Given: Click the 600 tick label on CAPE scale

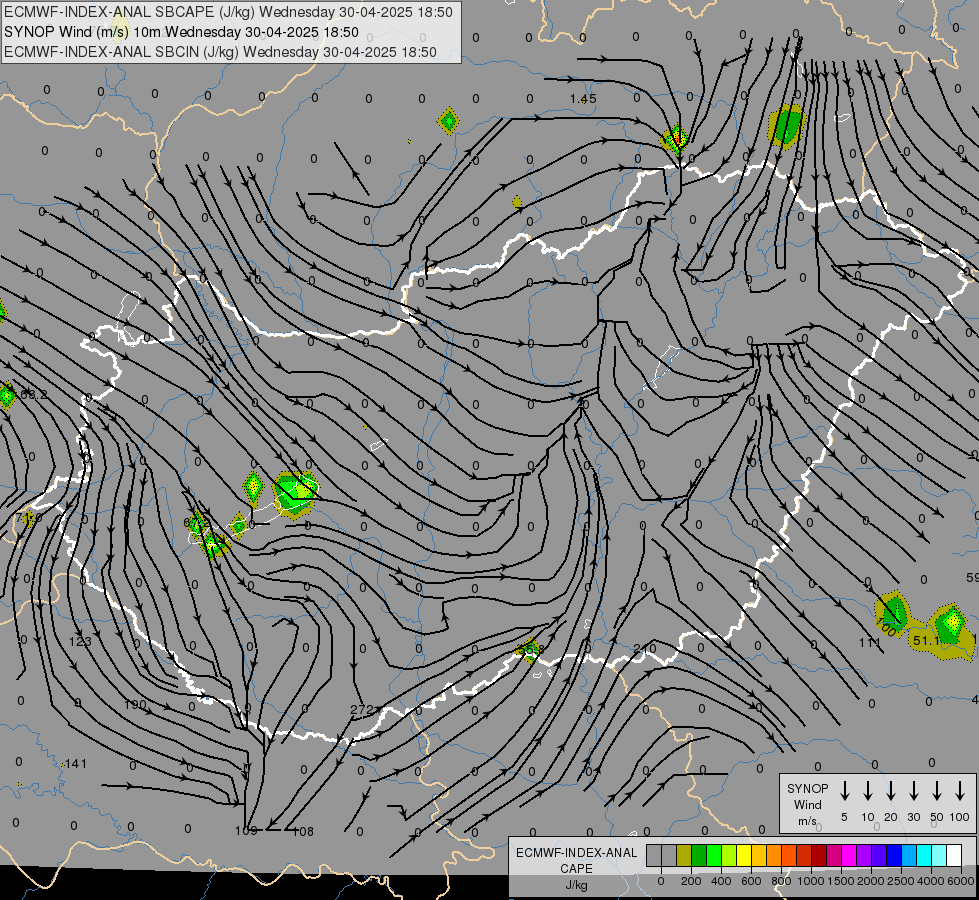Looking at the screenshot, I should pos(751,881).
